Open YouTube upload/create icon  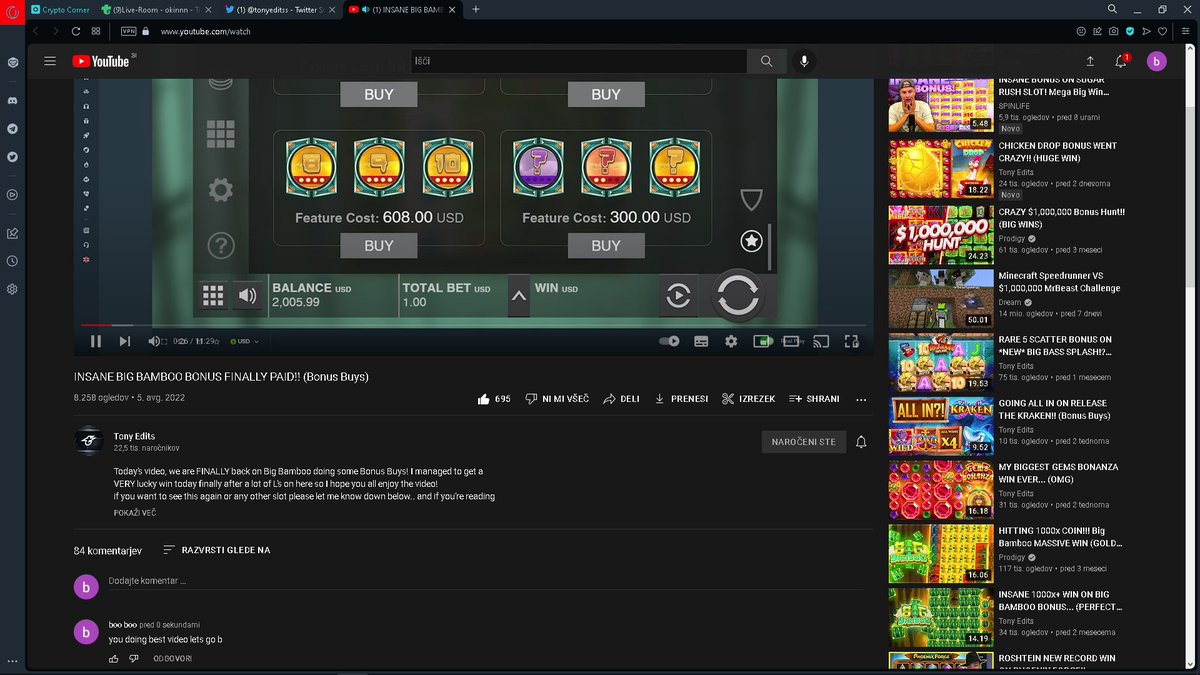click(1090, 61)
